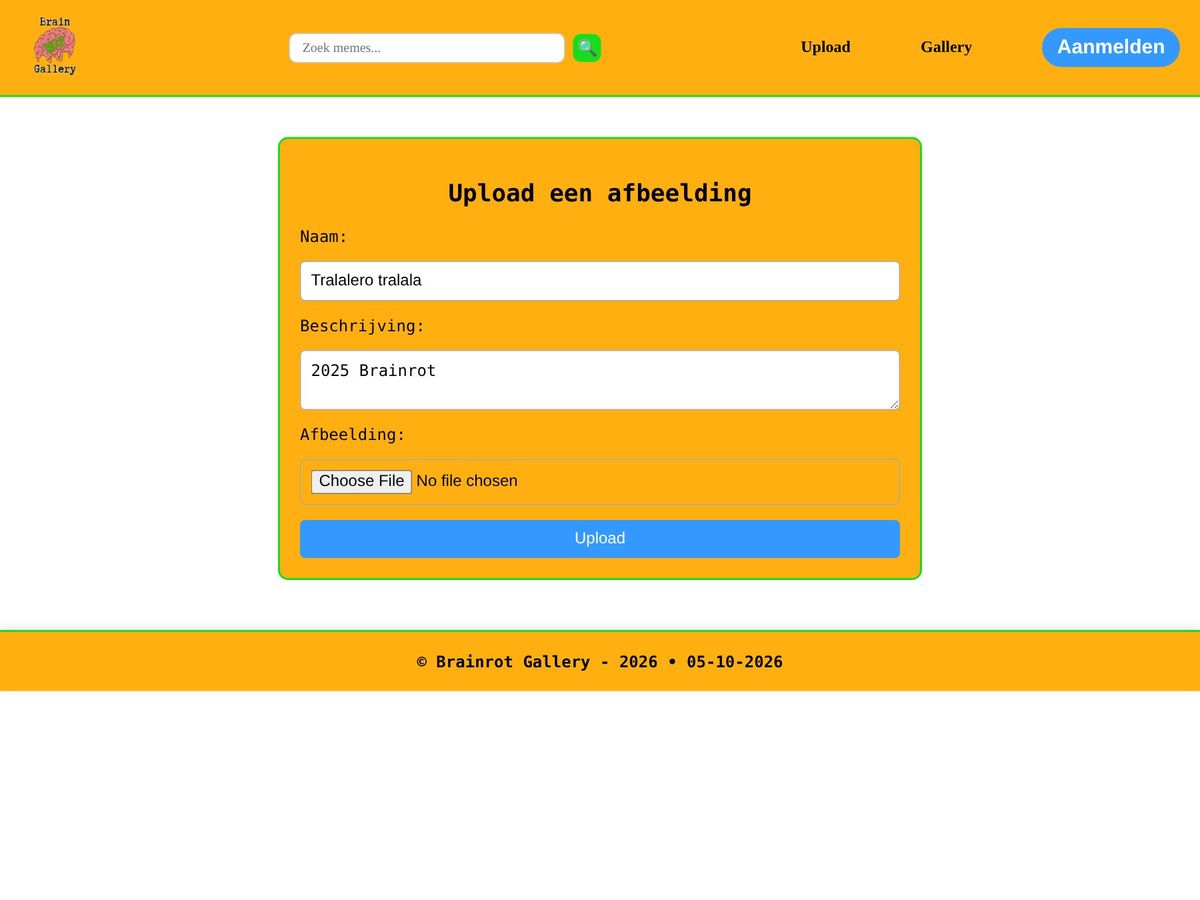This screenshot has width=1200, height=900.
Task: Open the Upload navigation link
Action: [825, 47]
